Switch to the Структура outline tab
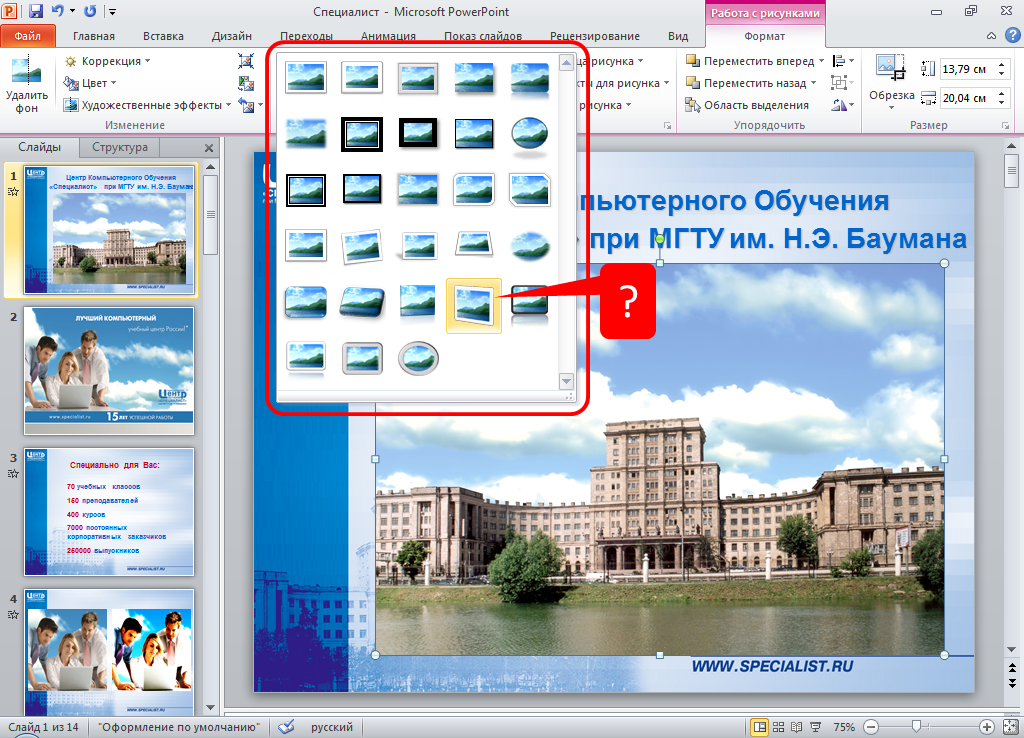This screenshot has height=738, width=1024. pyautogui.click(x=119, y=147)
